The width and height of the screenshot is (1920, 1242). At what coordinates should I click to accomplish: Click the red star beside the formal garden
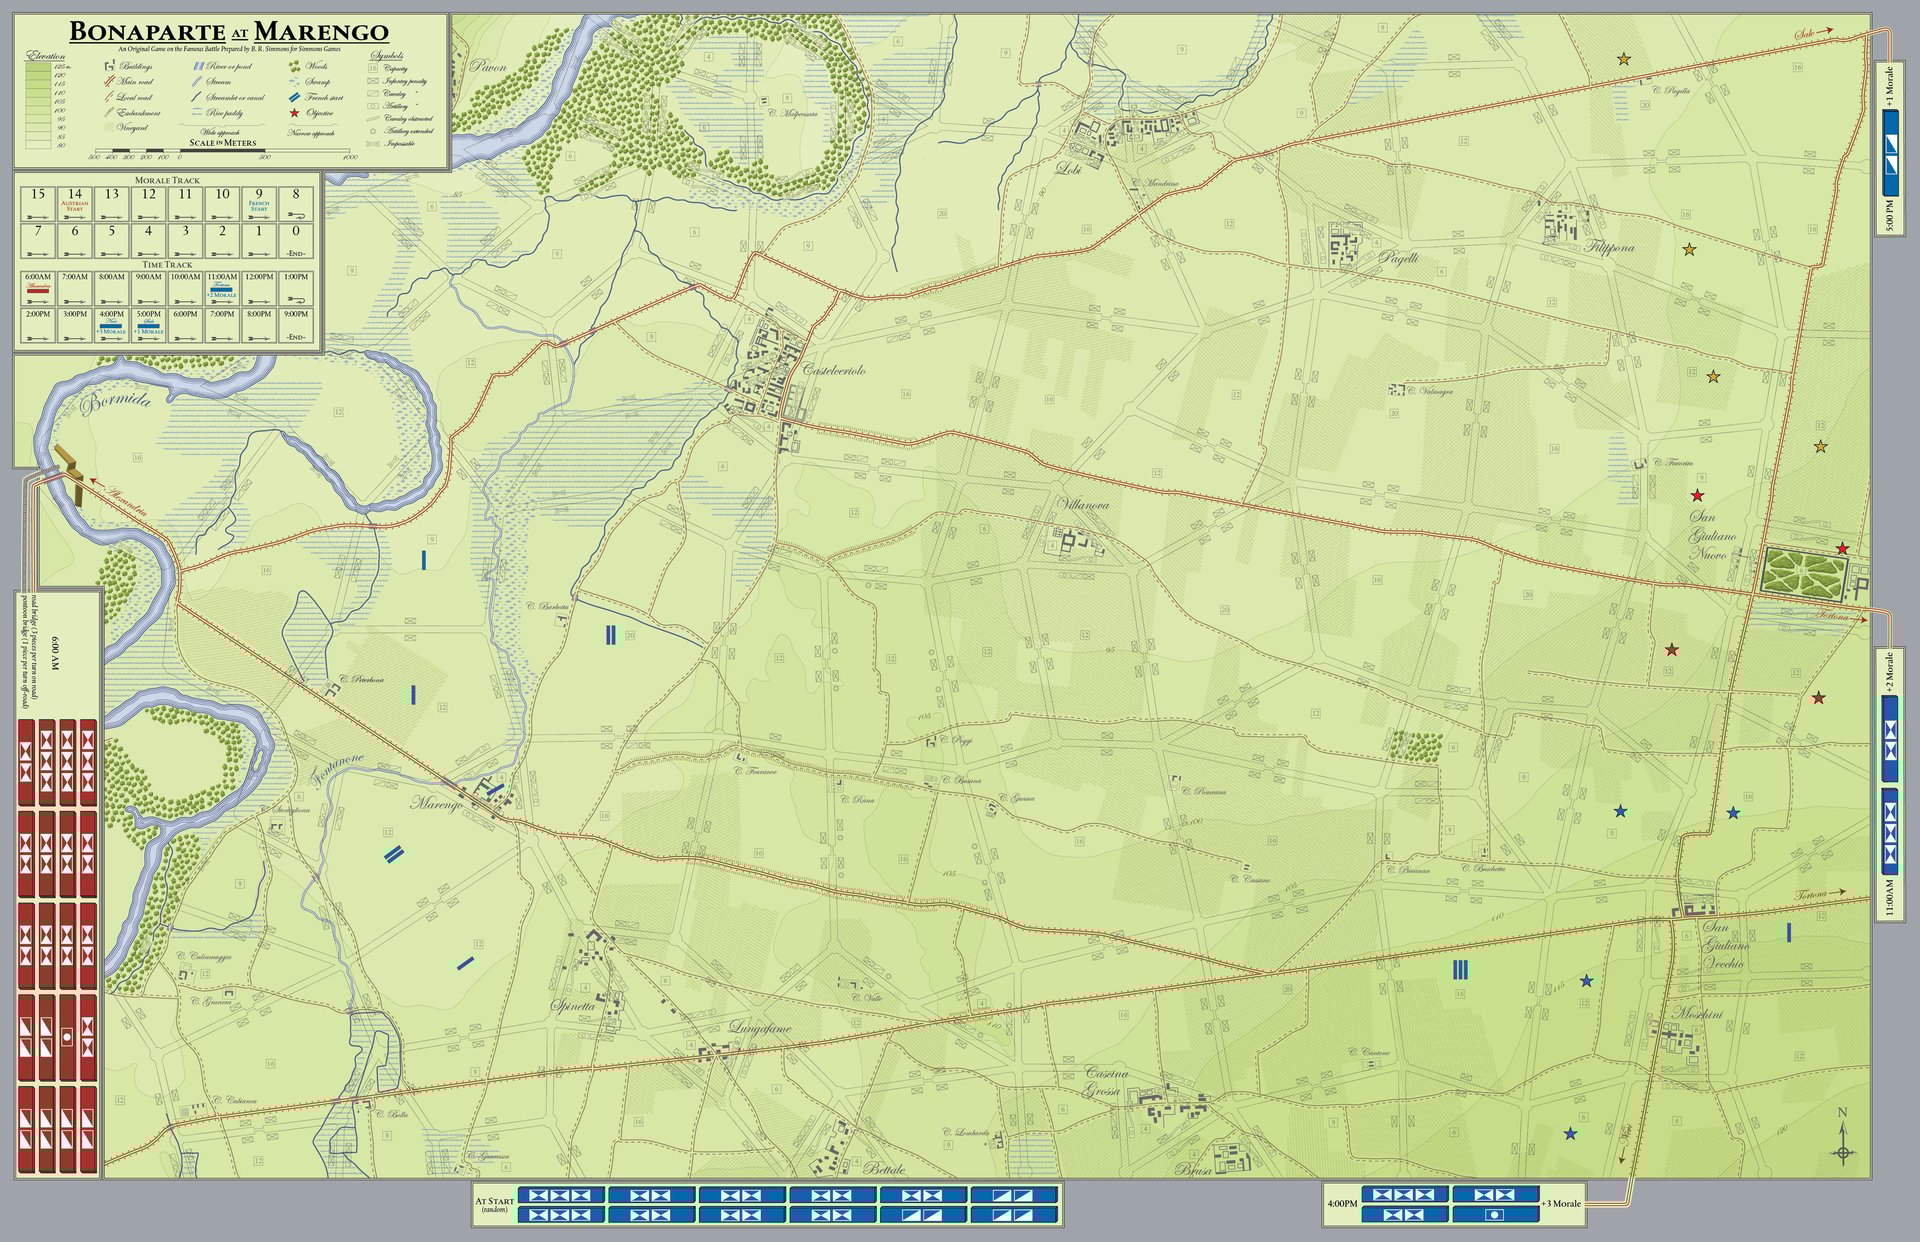[1842, 548]
